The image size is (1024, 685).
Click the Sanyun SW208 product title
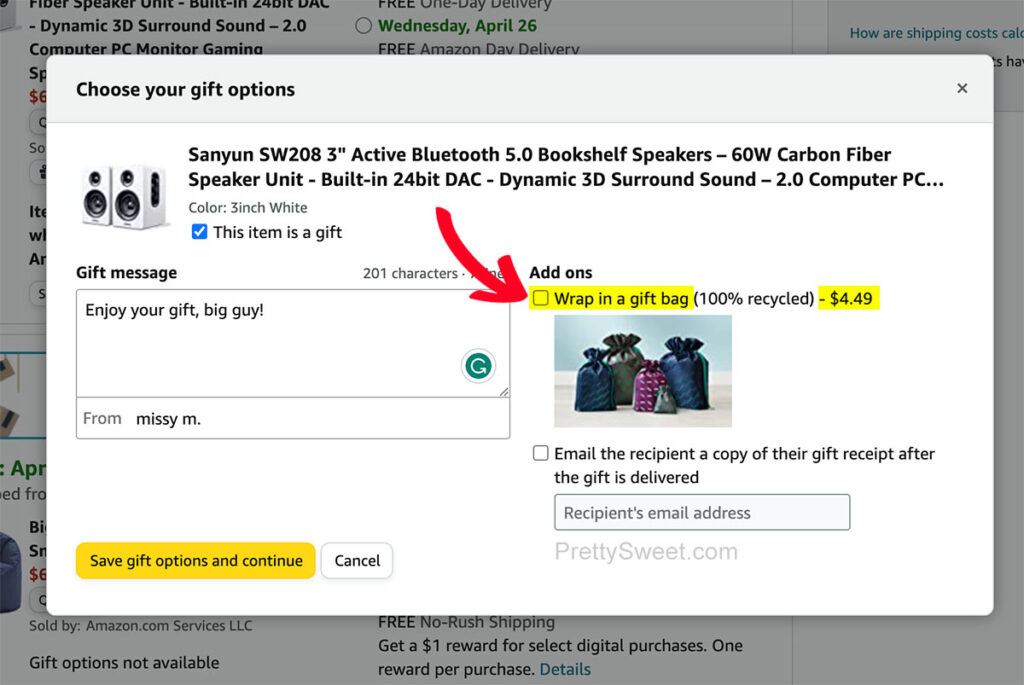(x=566, y=167)
